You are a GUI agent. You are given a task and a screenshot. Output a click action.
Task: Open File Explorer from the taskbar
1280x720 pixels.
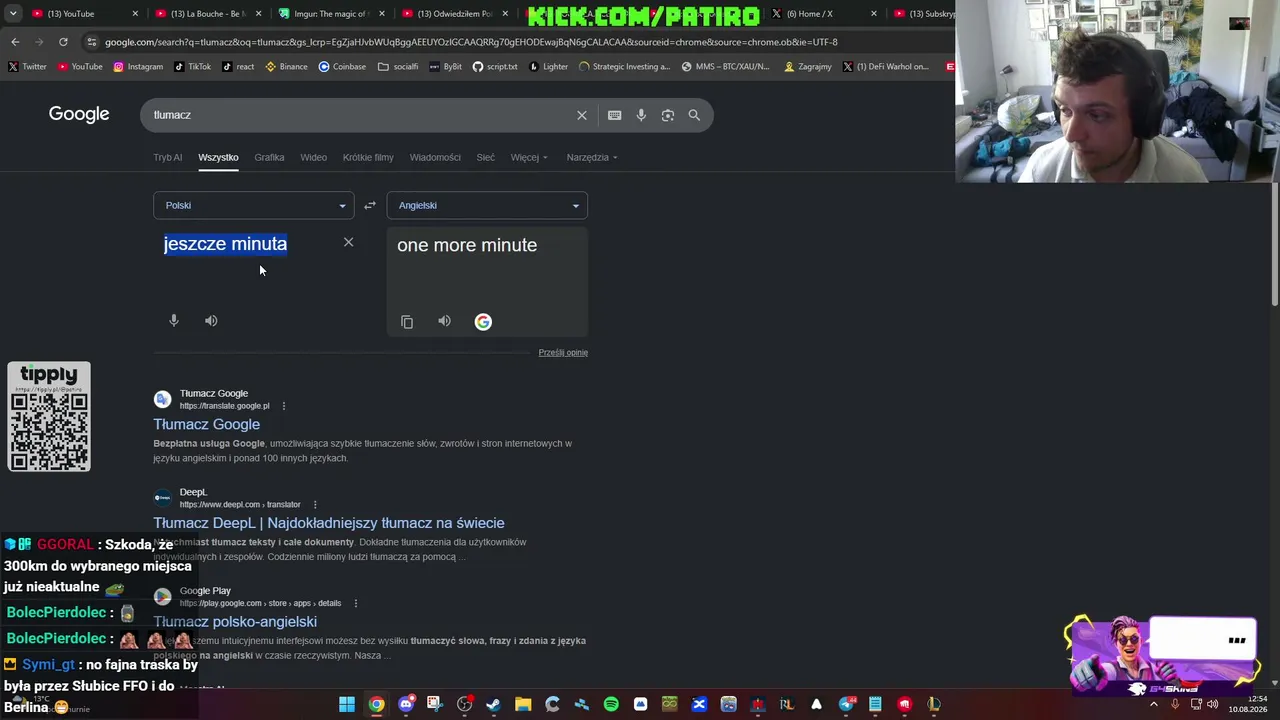point(523,705)
